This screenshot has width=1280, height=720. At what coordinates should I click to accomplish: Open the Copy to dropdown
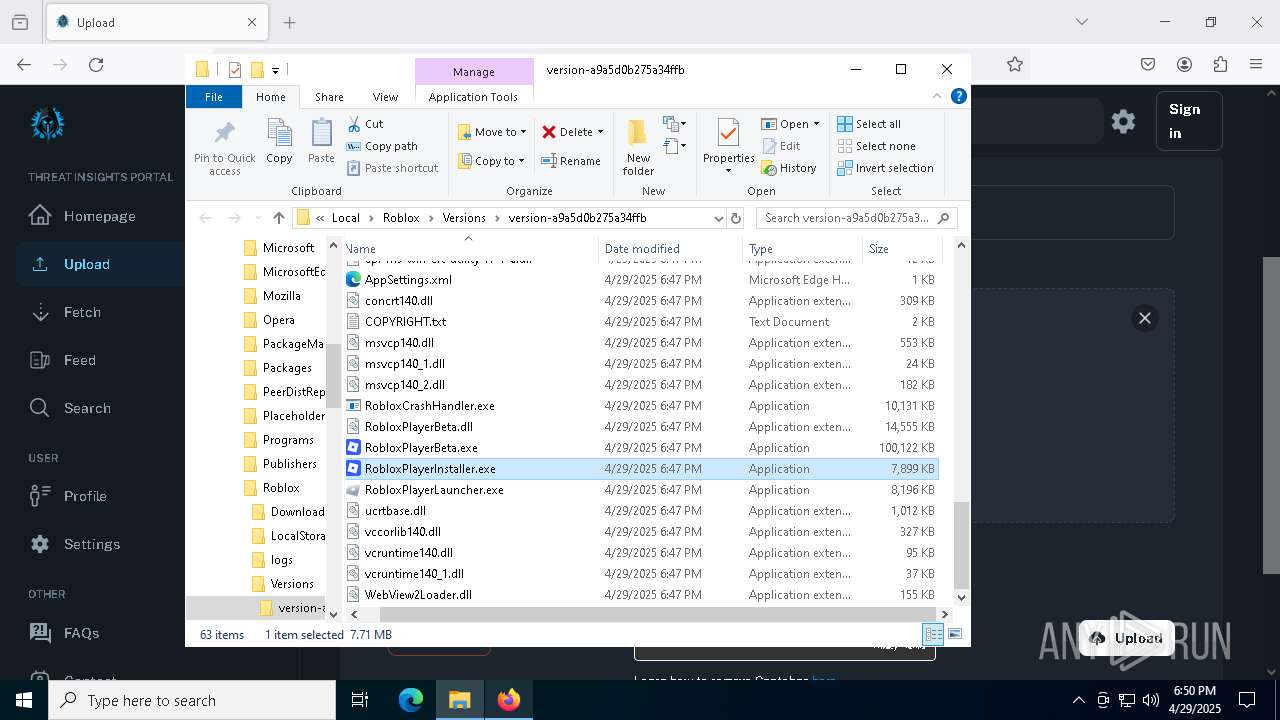click(x=491, y=161)
